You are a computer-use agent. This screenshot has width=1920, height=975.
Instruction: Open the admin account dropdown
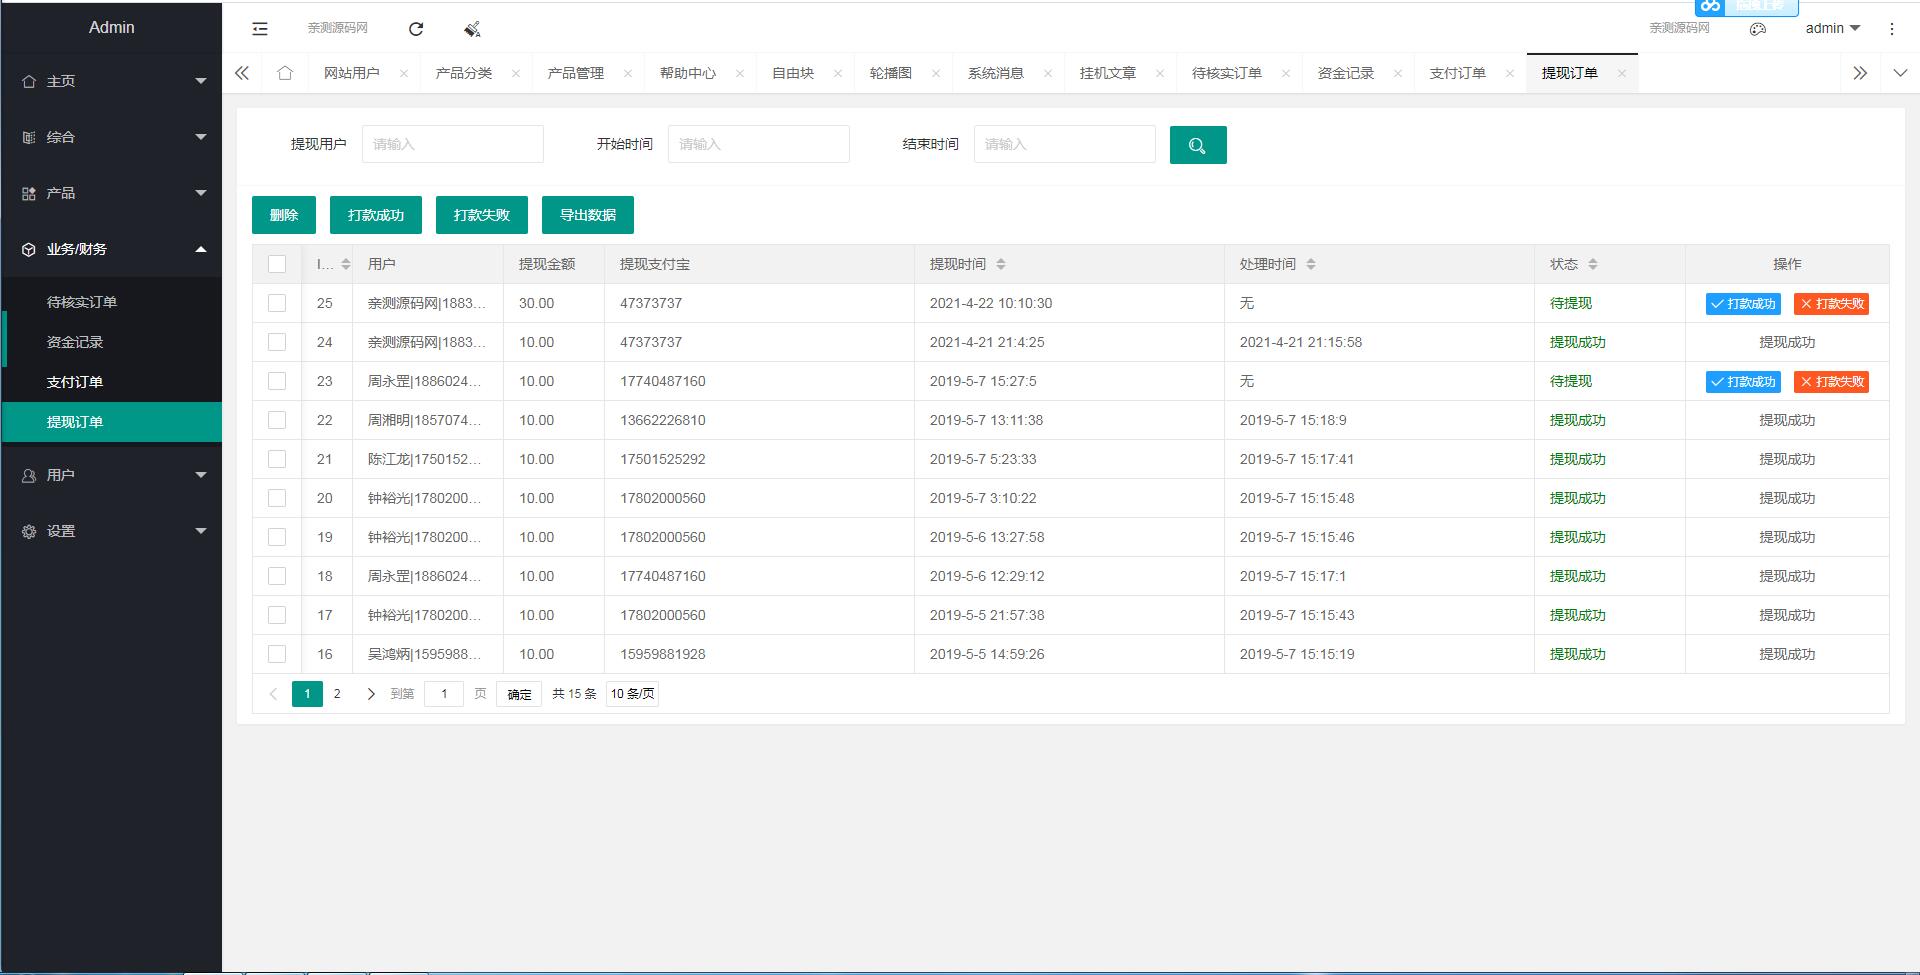(1832, 28)
